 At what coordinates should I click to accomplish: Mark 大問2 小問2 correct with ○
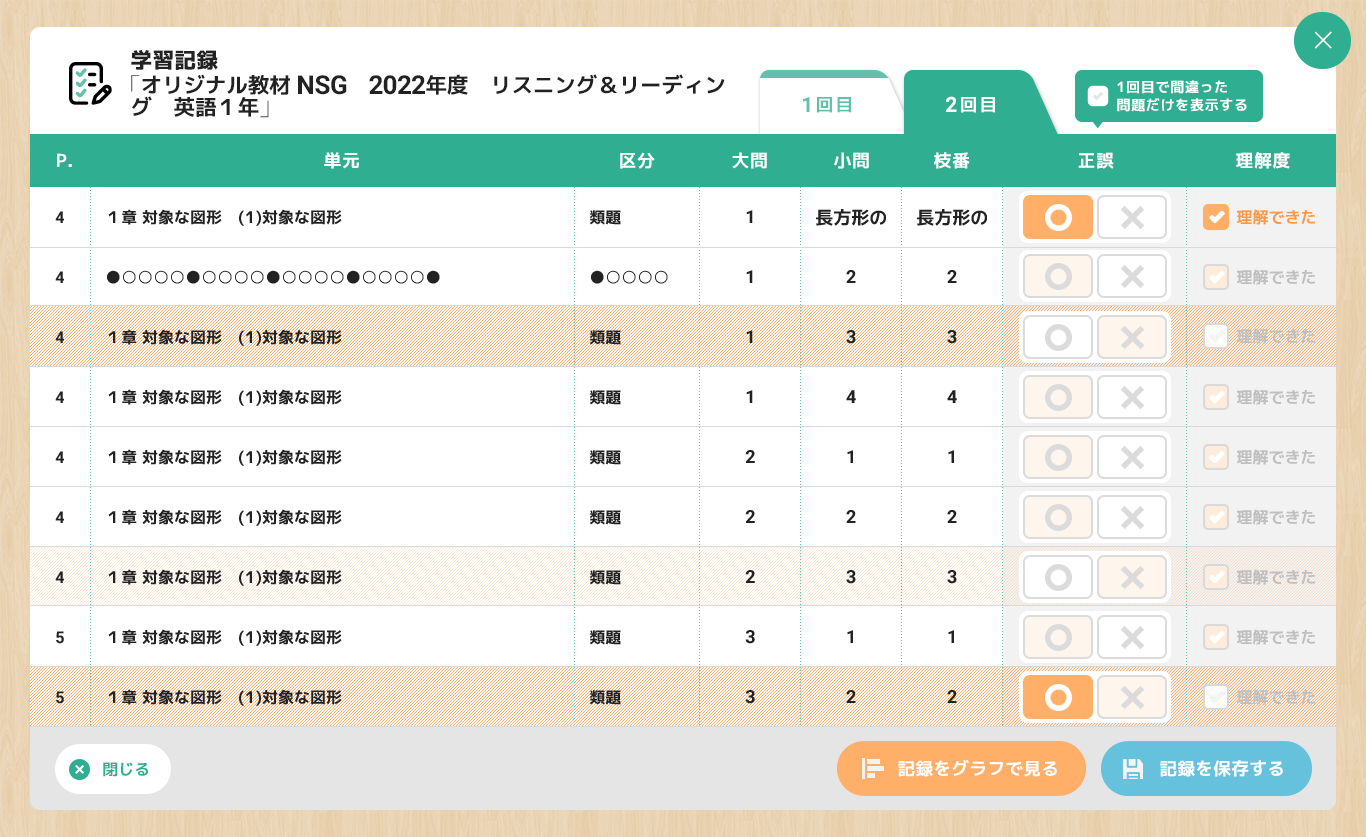[1058, 517]
